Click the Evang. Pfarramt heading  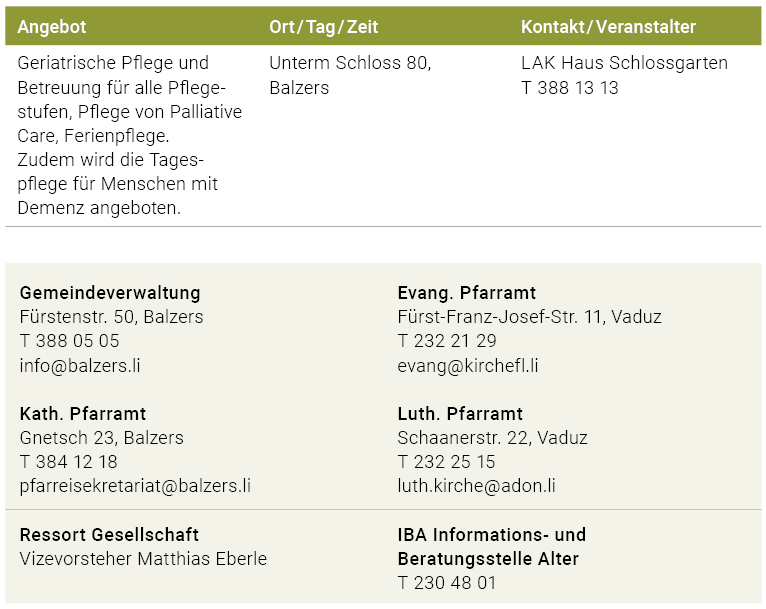(x=466, y=293)
